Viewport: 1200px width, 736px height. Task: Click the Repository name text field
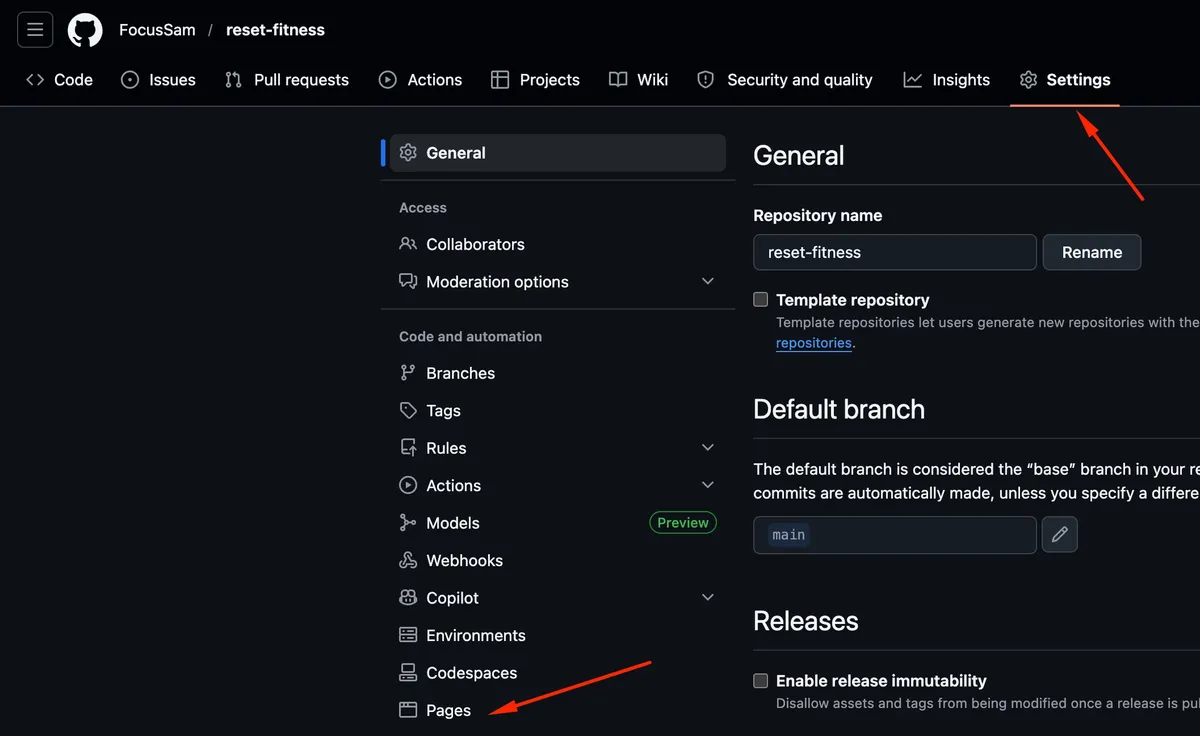tap(895, 252)
